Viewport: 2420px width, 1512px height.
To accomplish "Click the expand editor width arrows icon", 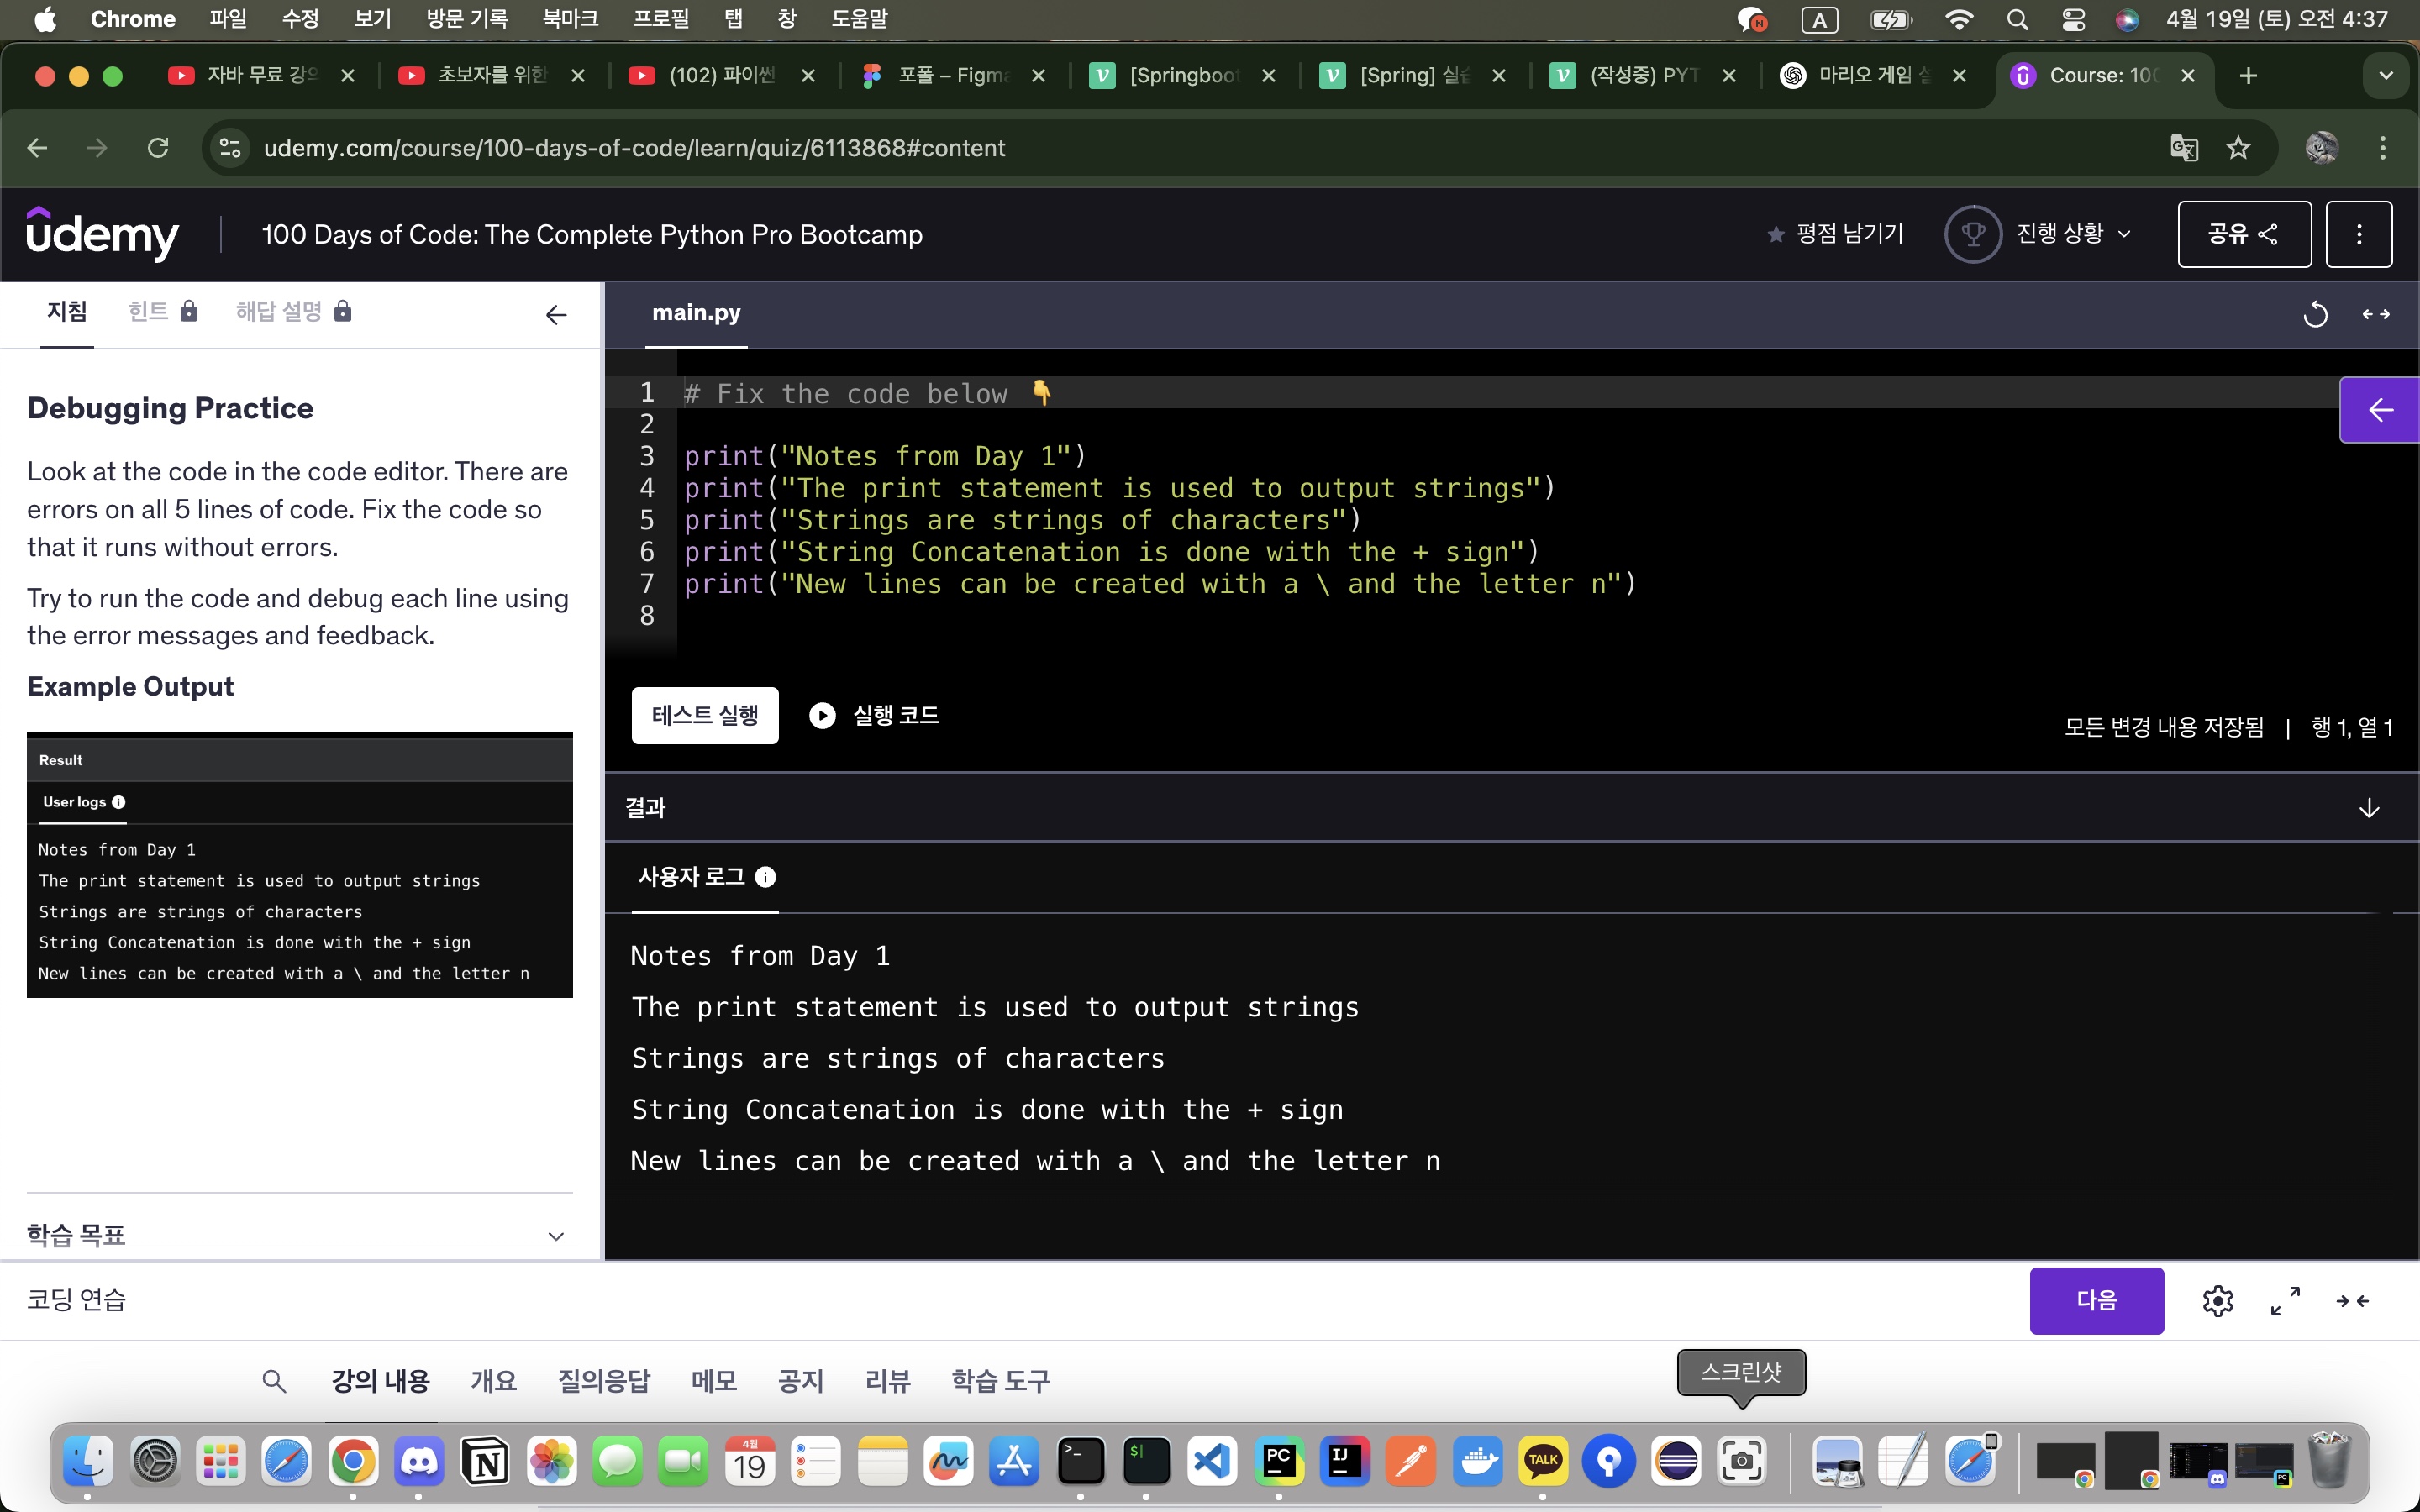I will (x=2376, y=314).
